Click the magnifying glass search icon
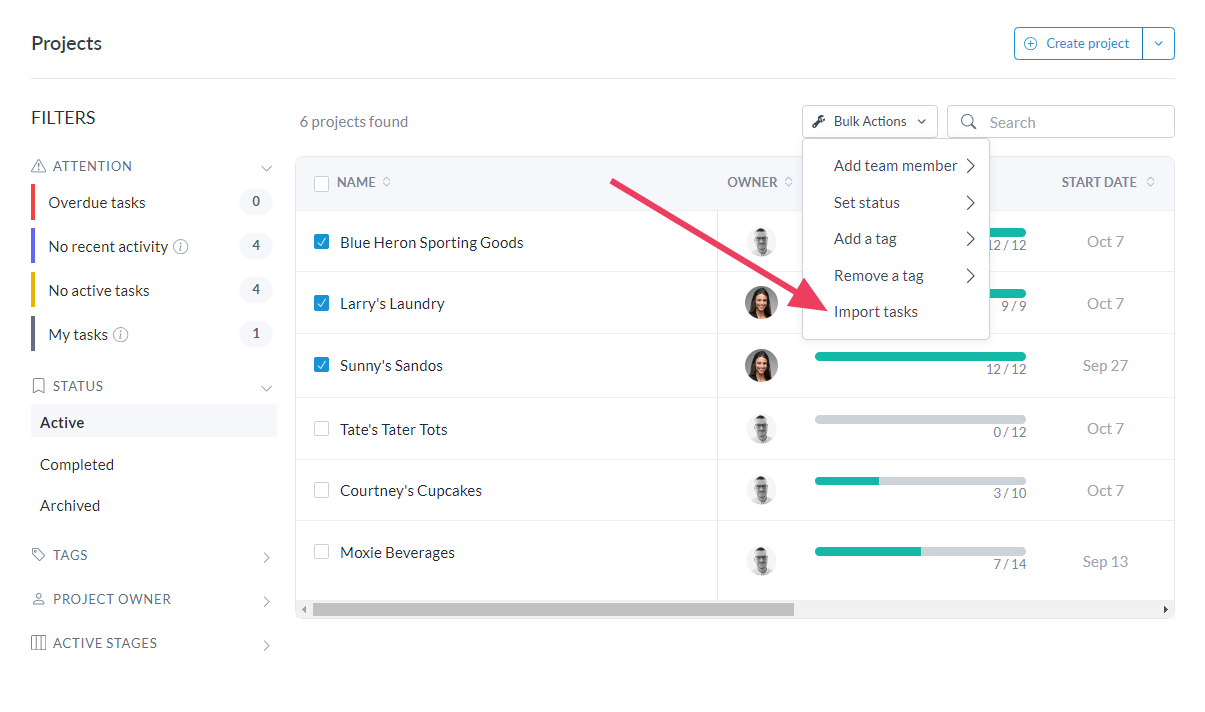The image size is (1205, 712). (968, 122)
